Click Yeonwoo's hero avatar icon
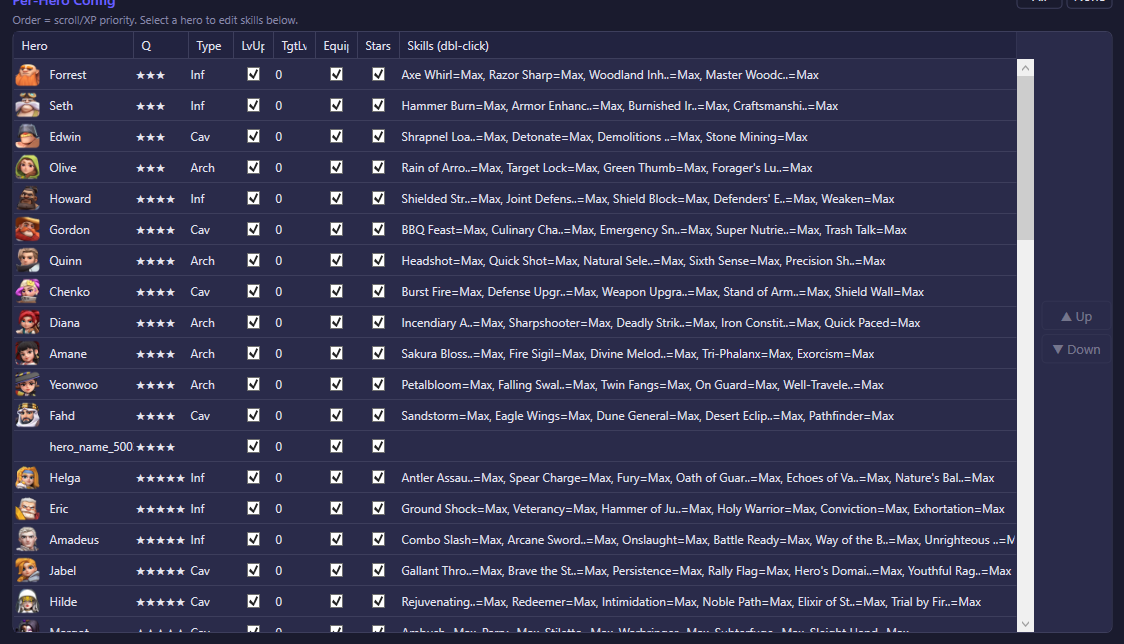The width and height of the screenshot is (1124, 644). tap(28, 384)
